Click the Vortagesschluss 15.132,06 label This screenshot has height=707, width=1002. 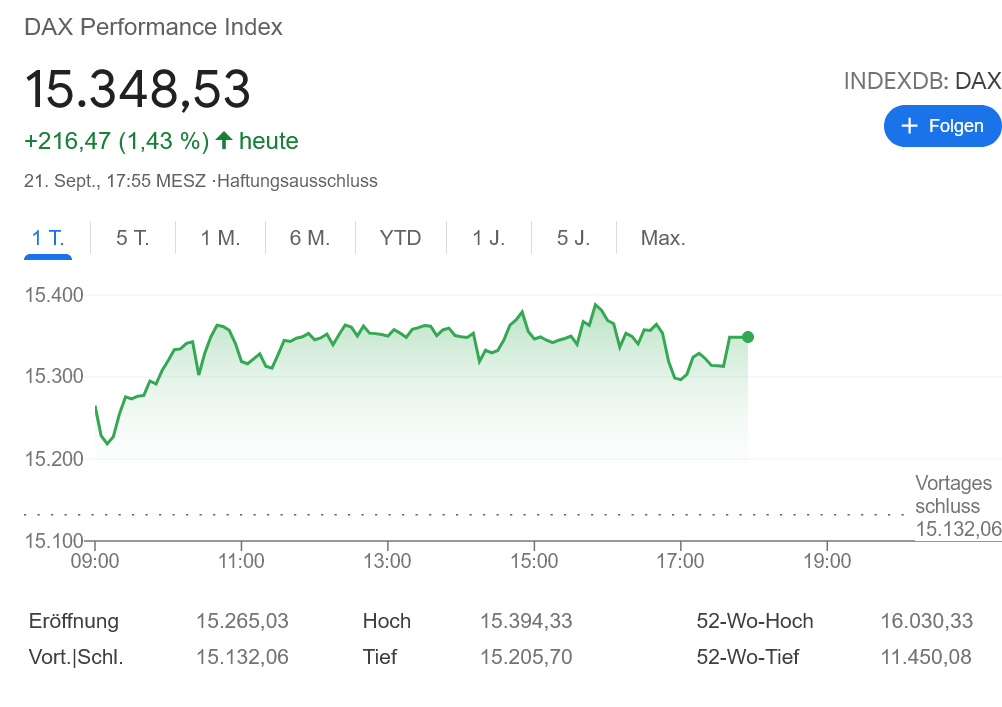coord(957,506)
